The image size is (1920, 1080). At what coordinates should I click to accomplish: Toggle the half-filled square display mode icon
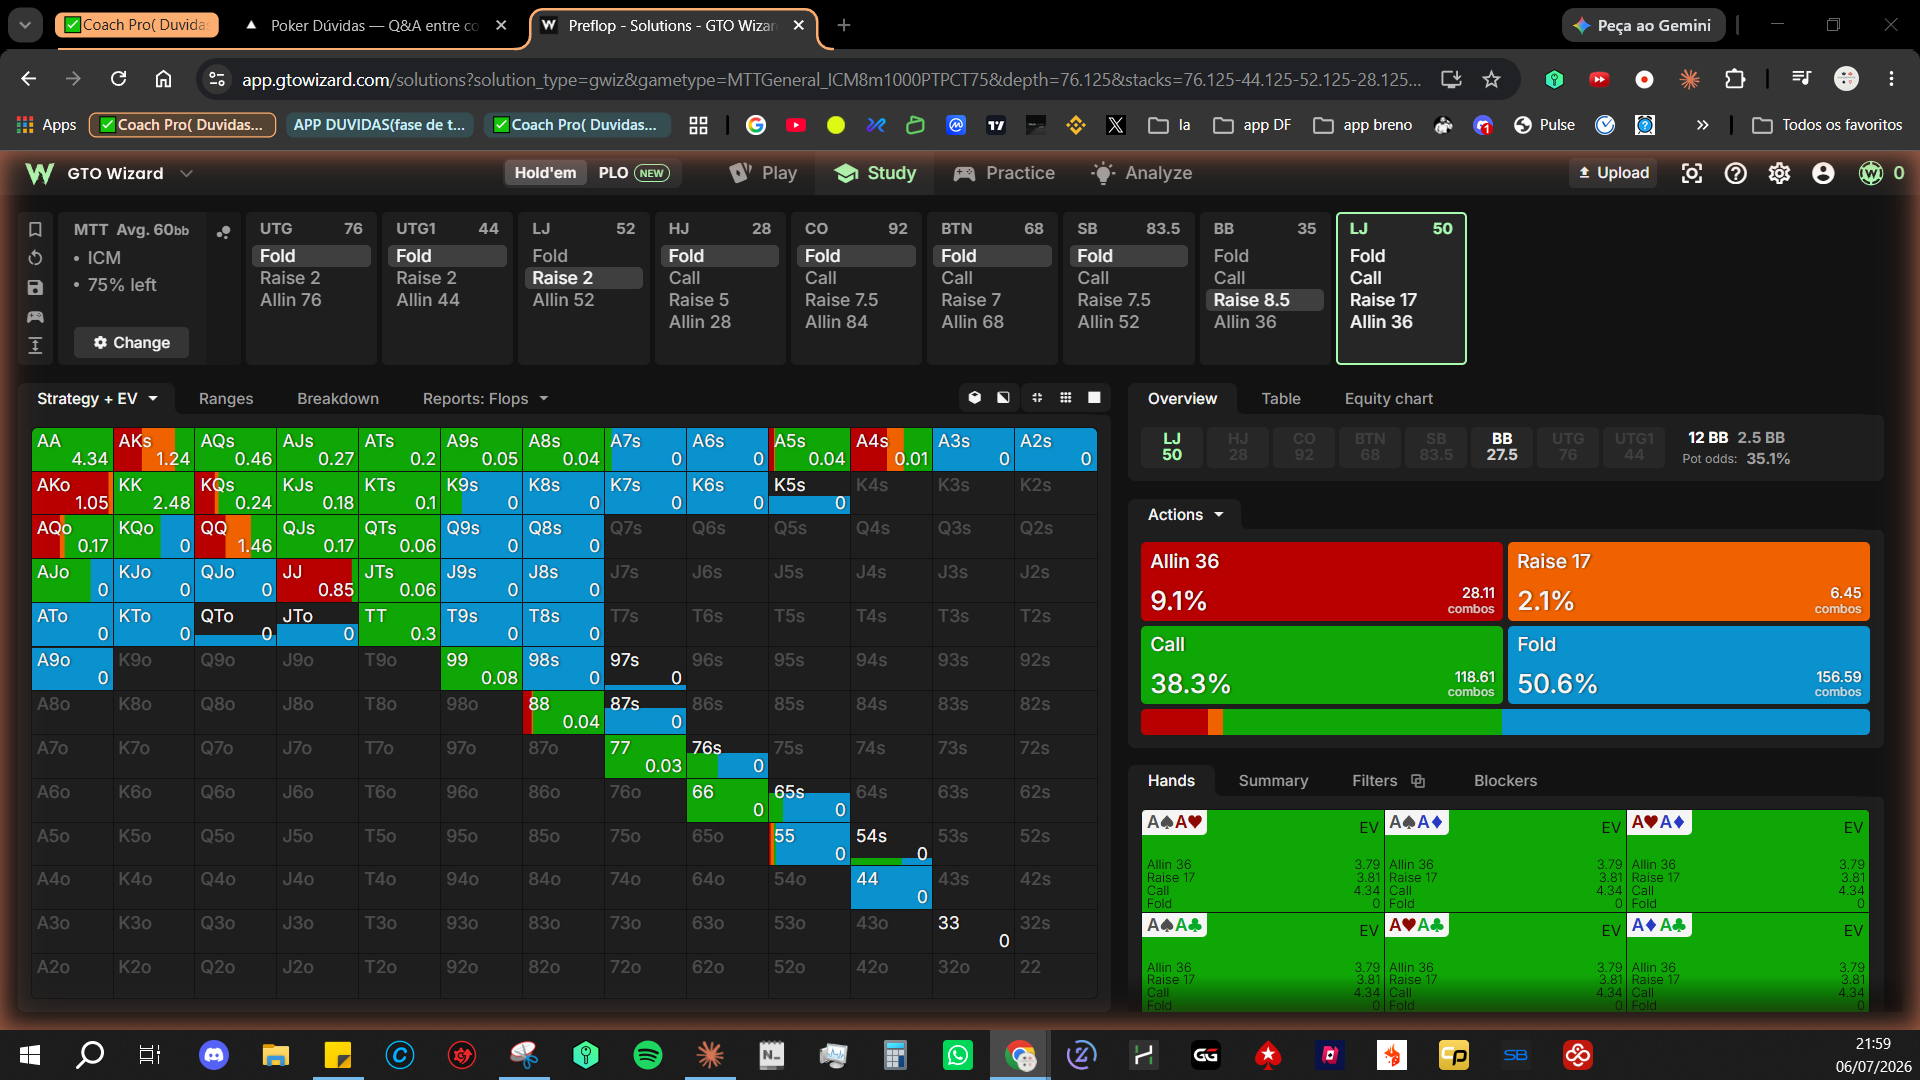(1003, 398)
